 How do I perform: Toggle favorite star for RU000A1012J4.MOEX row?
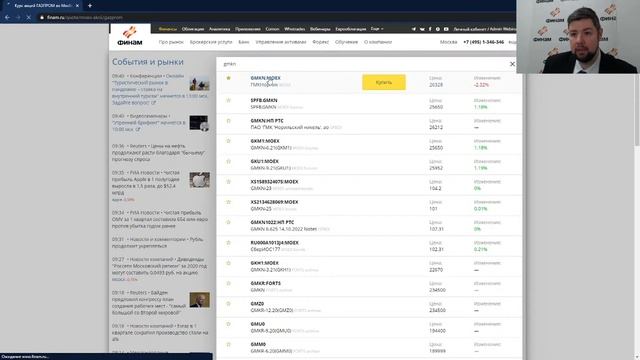tap(229, 243)
